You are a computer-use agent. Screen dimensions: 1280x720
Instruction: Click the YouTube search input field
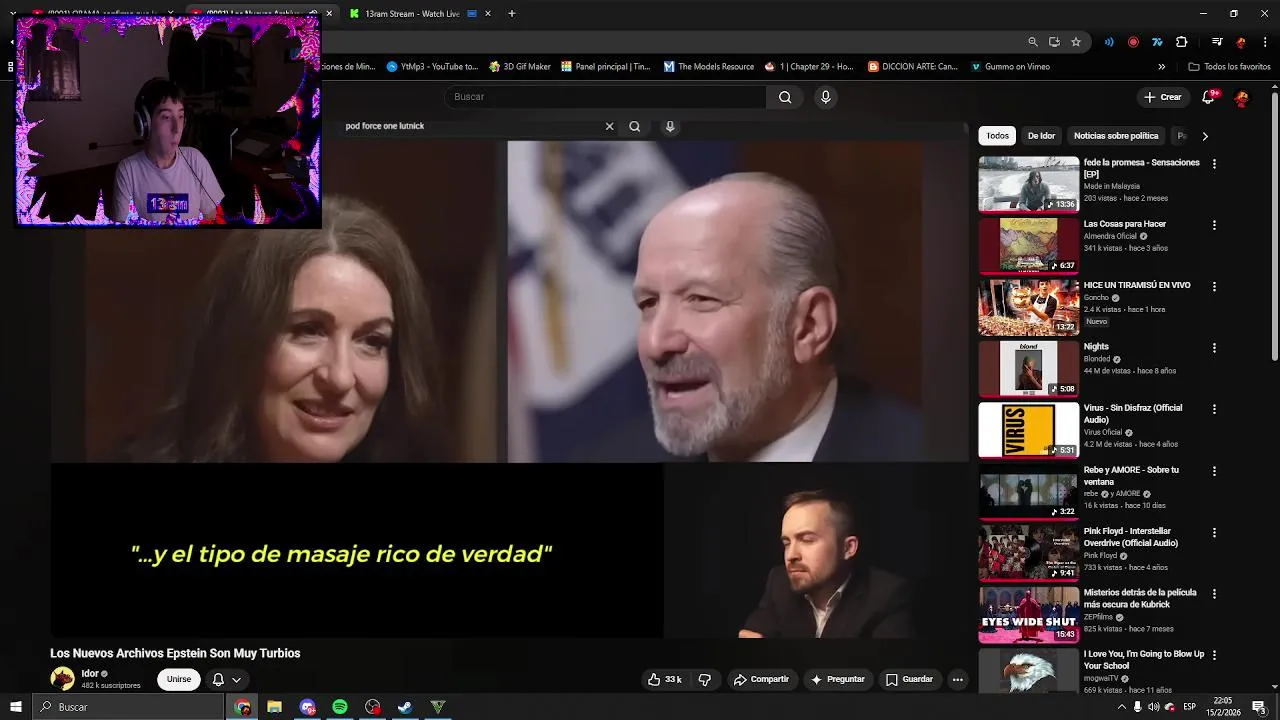click(x=605, y=97)
